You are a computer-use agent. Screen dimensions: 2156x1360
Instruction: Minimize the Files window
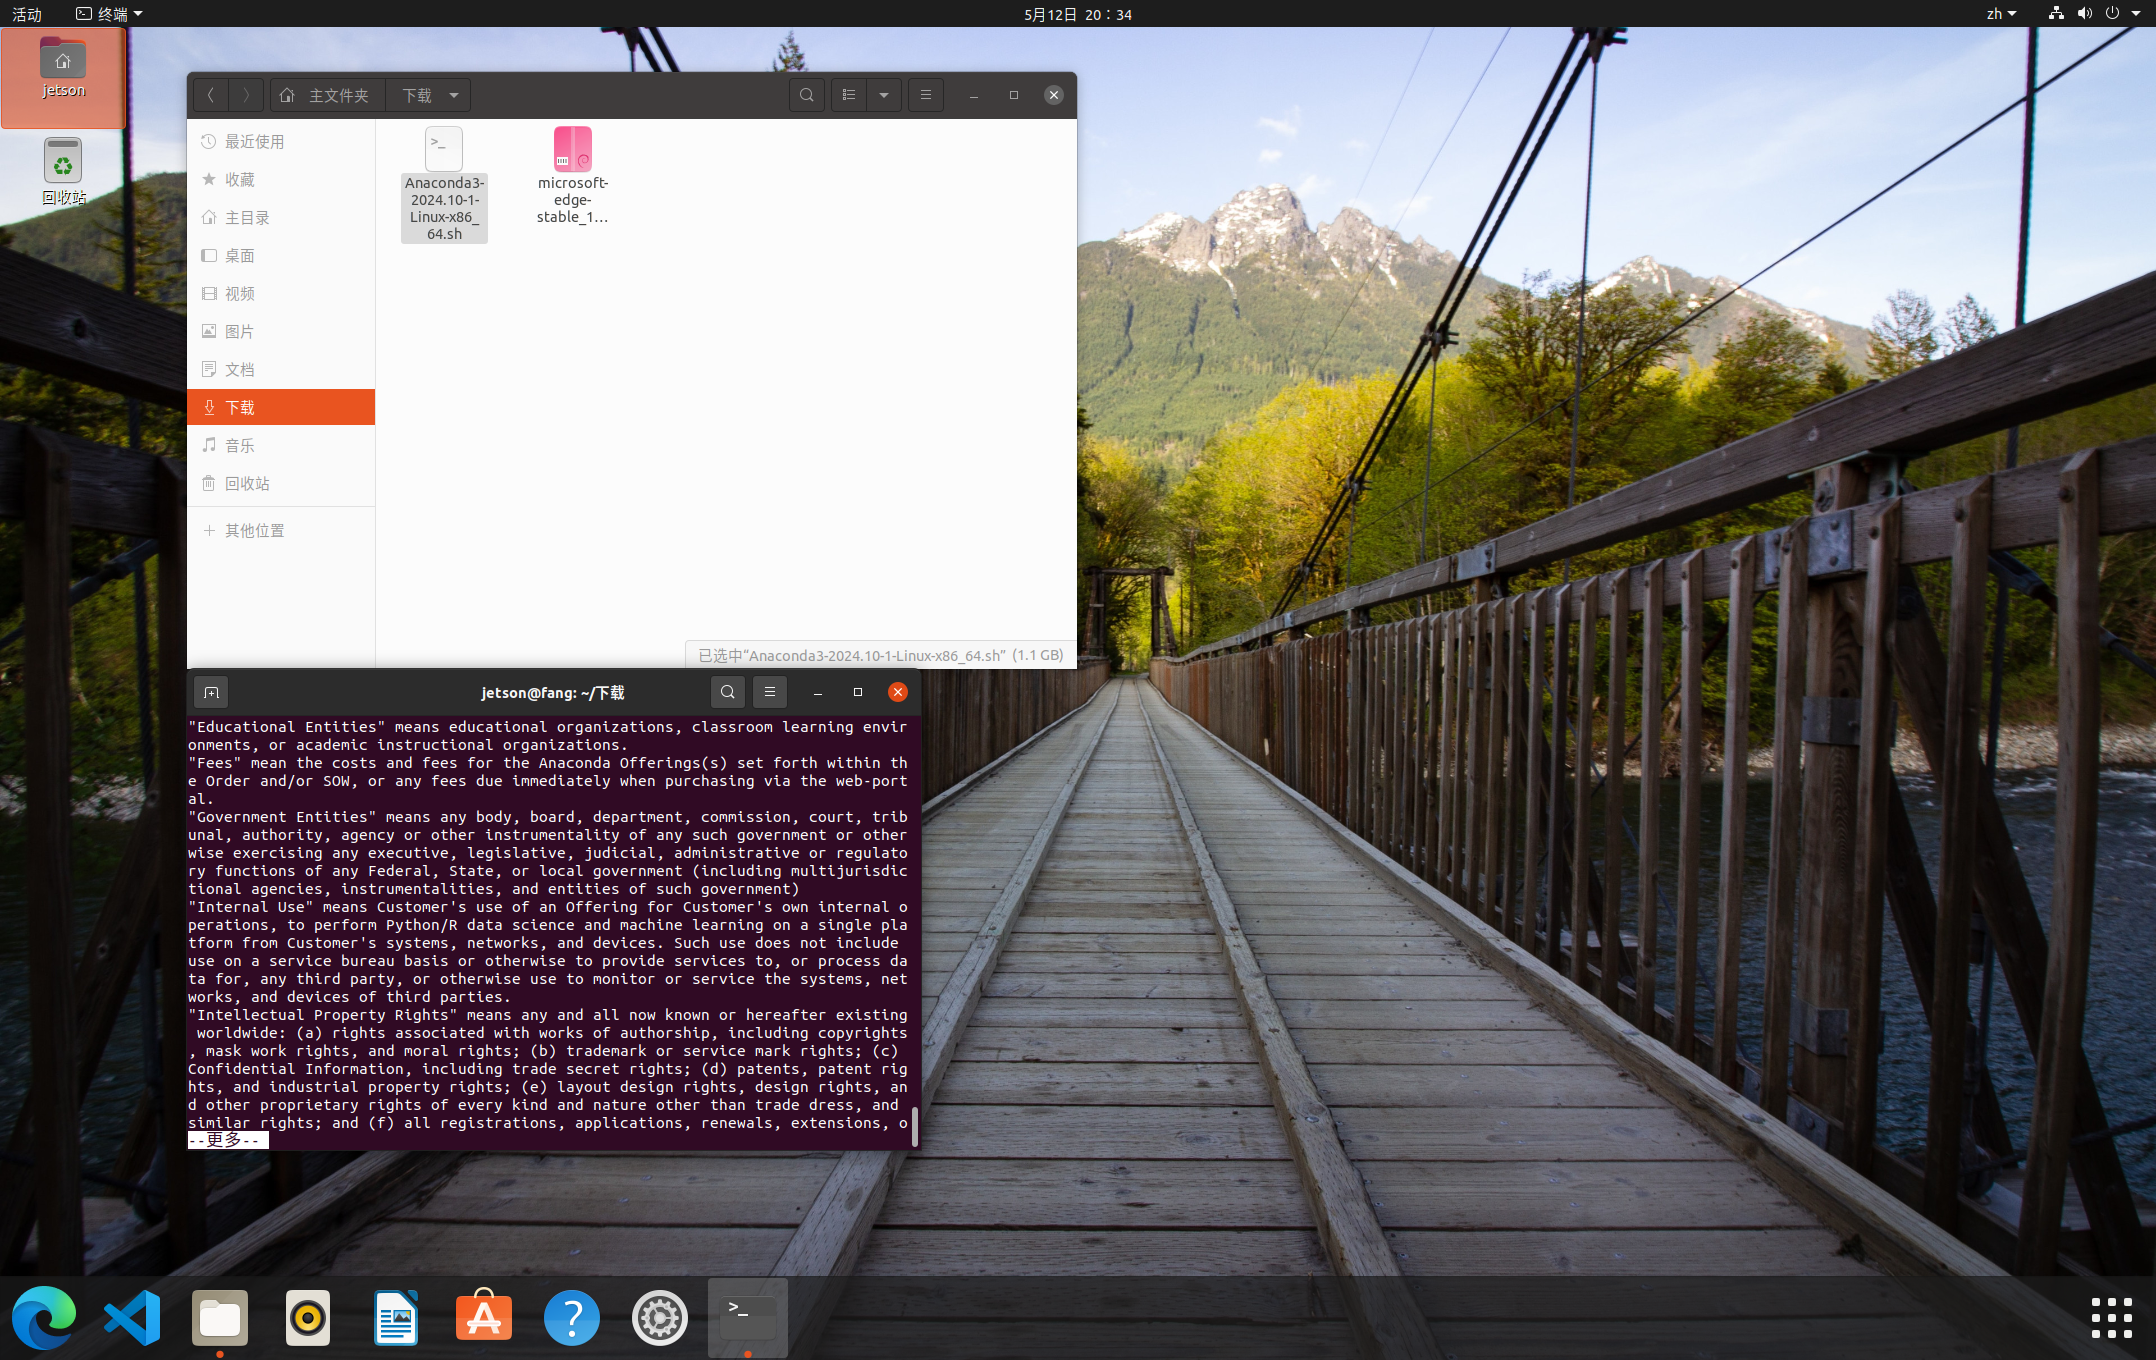(973, 95)
